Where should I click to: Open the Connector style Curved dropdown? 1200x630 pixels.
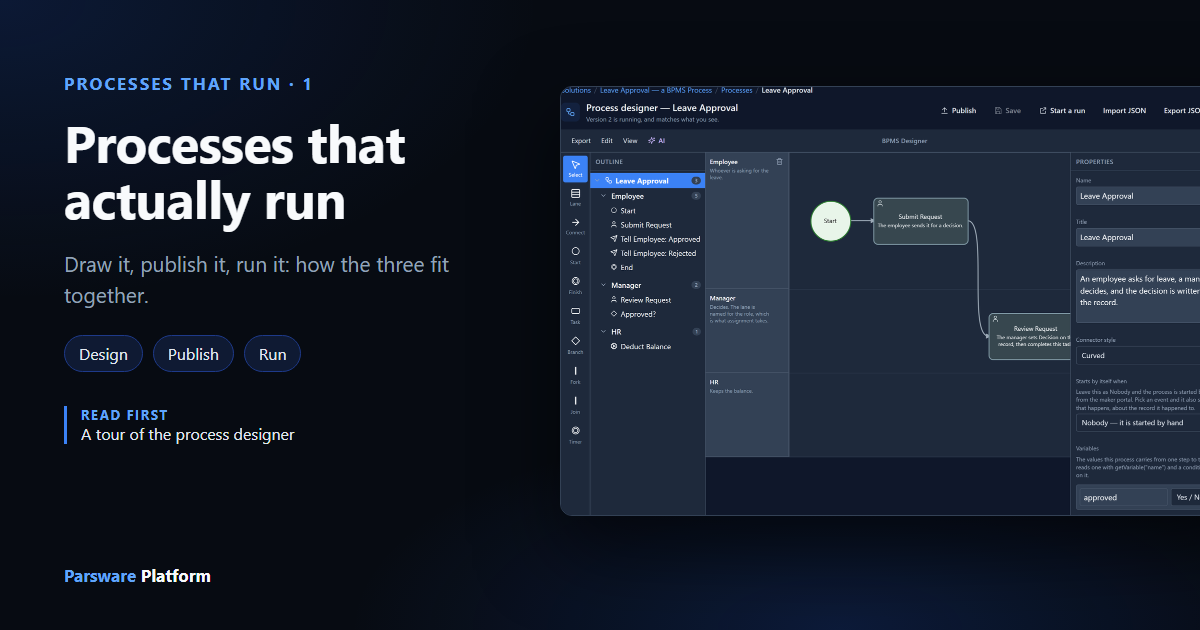click(x=1138, y=355)
